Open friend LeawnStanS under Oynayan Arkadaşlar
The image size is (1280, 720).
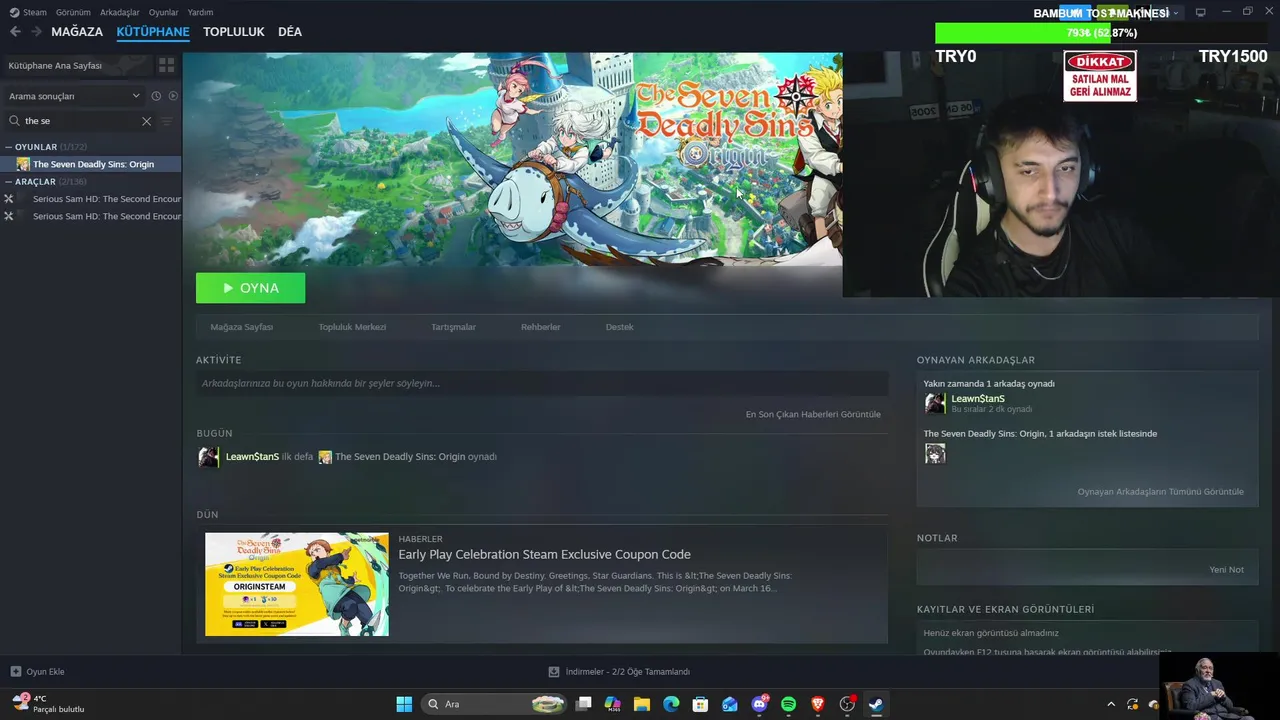(977, 399)
